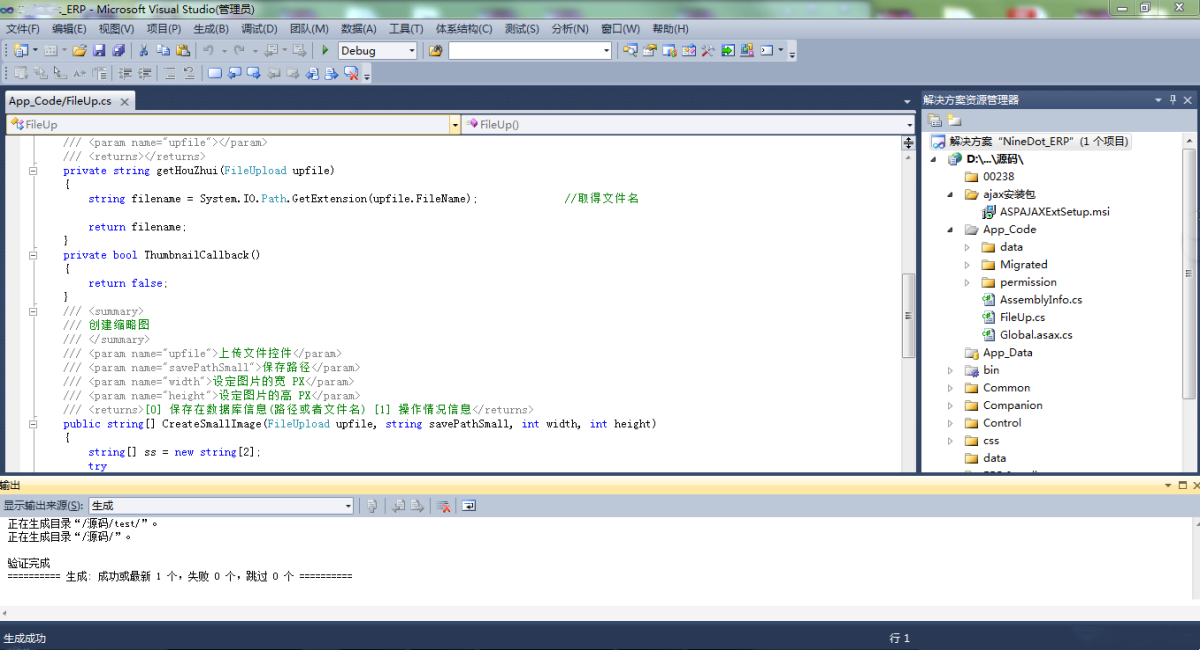Collapse the CreateSmallImage method outline region
Viewport: 1200px width, 650px height.
(x=33, y=424)
